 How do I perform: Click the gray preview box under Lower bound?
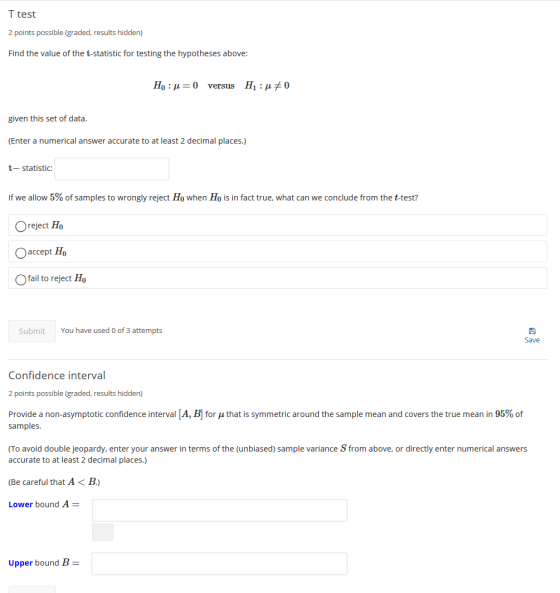103,532
